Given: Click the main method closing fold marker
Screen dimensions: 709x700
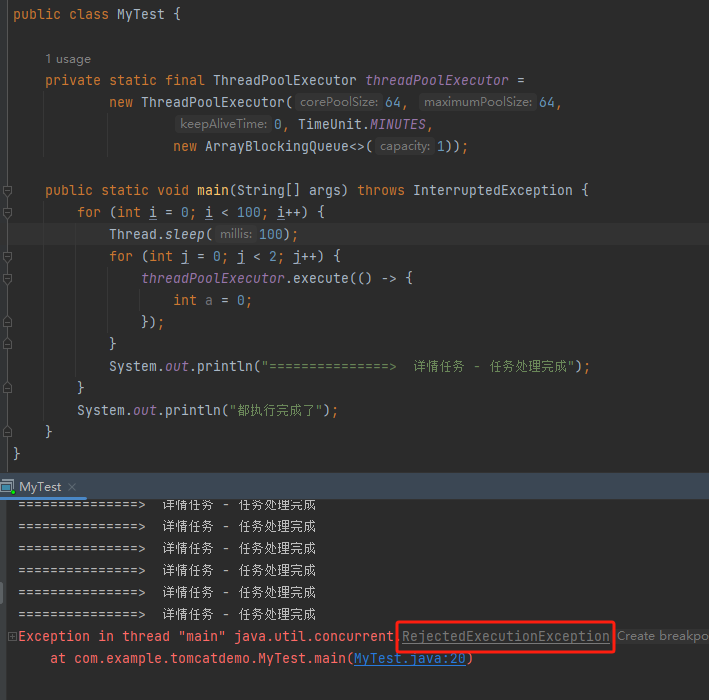Looking at the screenshot, I should [7, 432].
